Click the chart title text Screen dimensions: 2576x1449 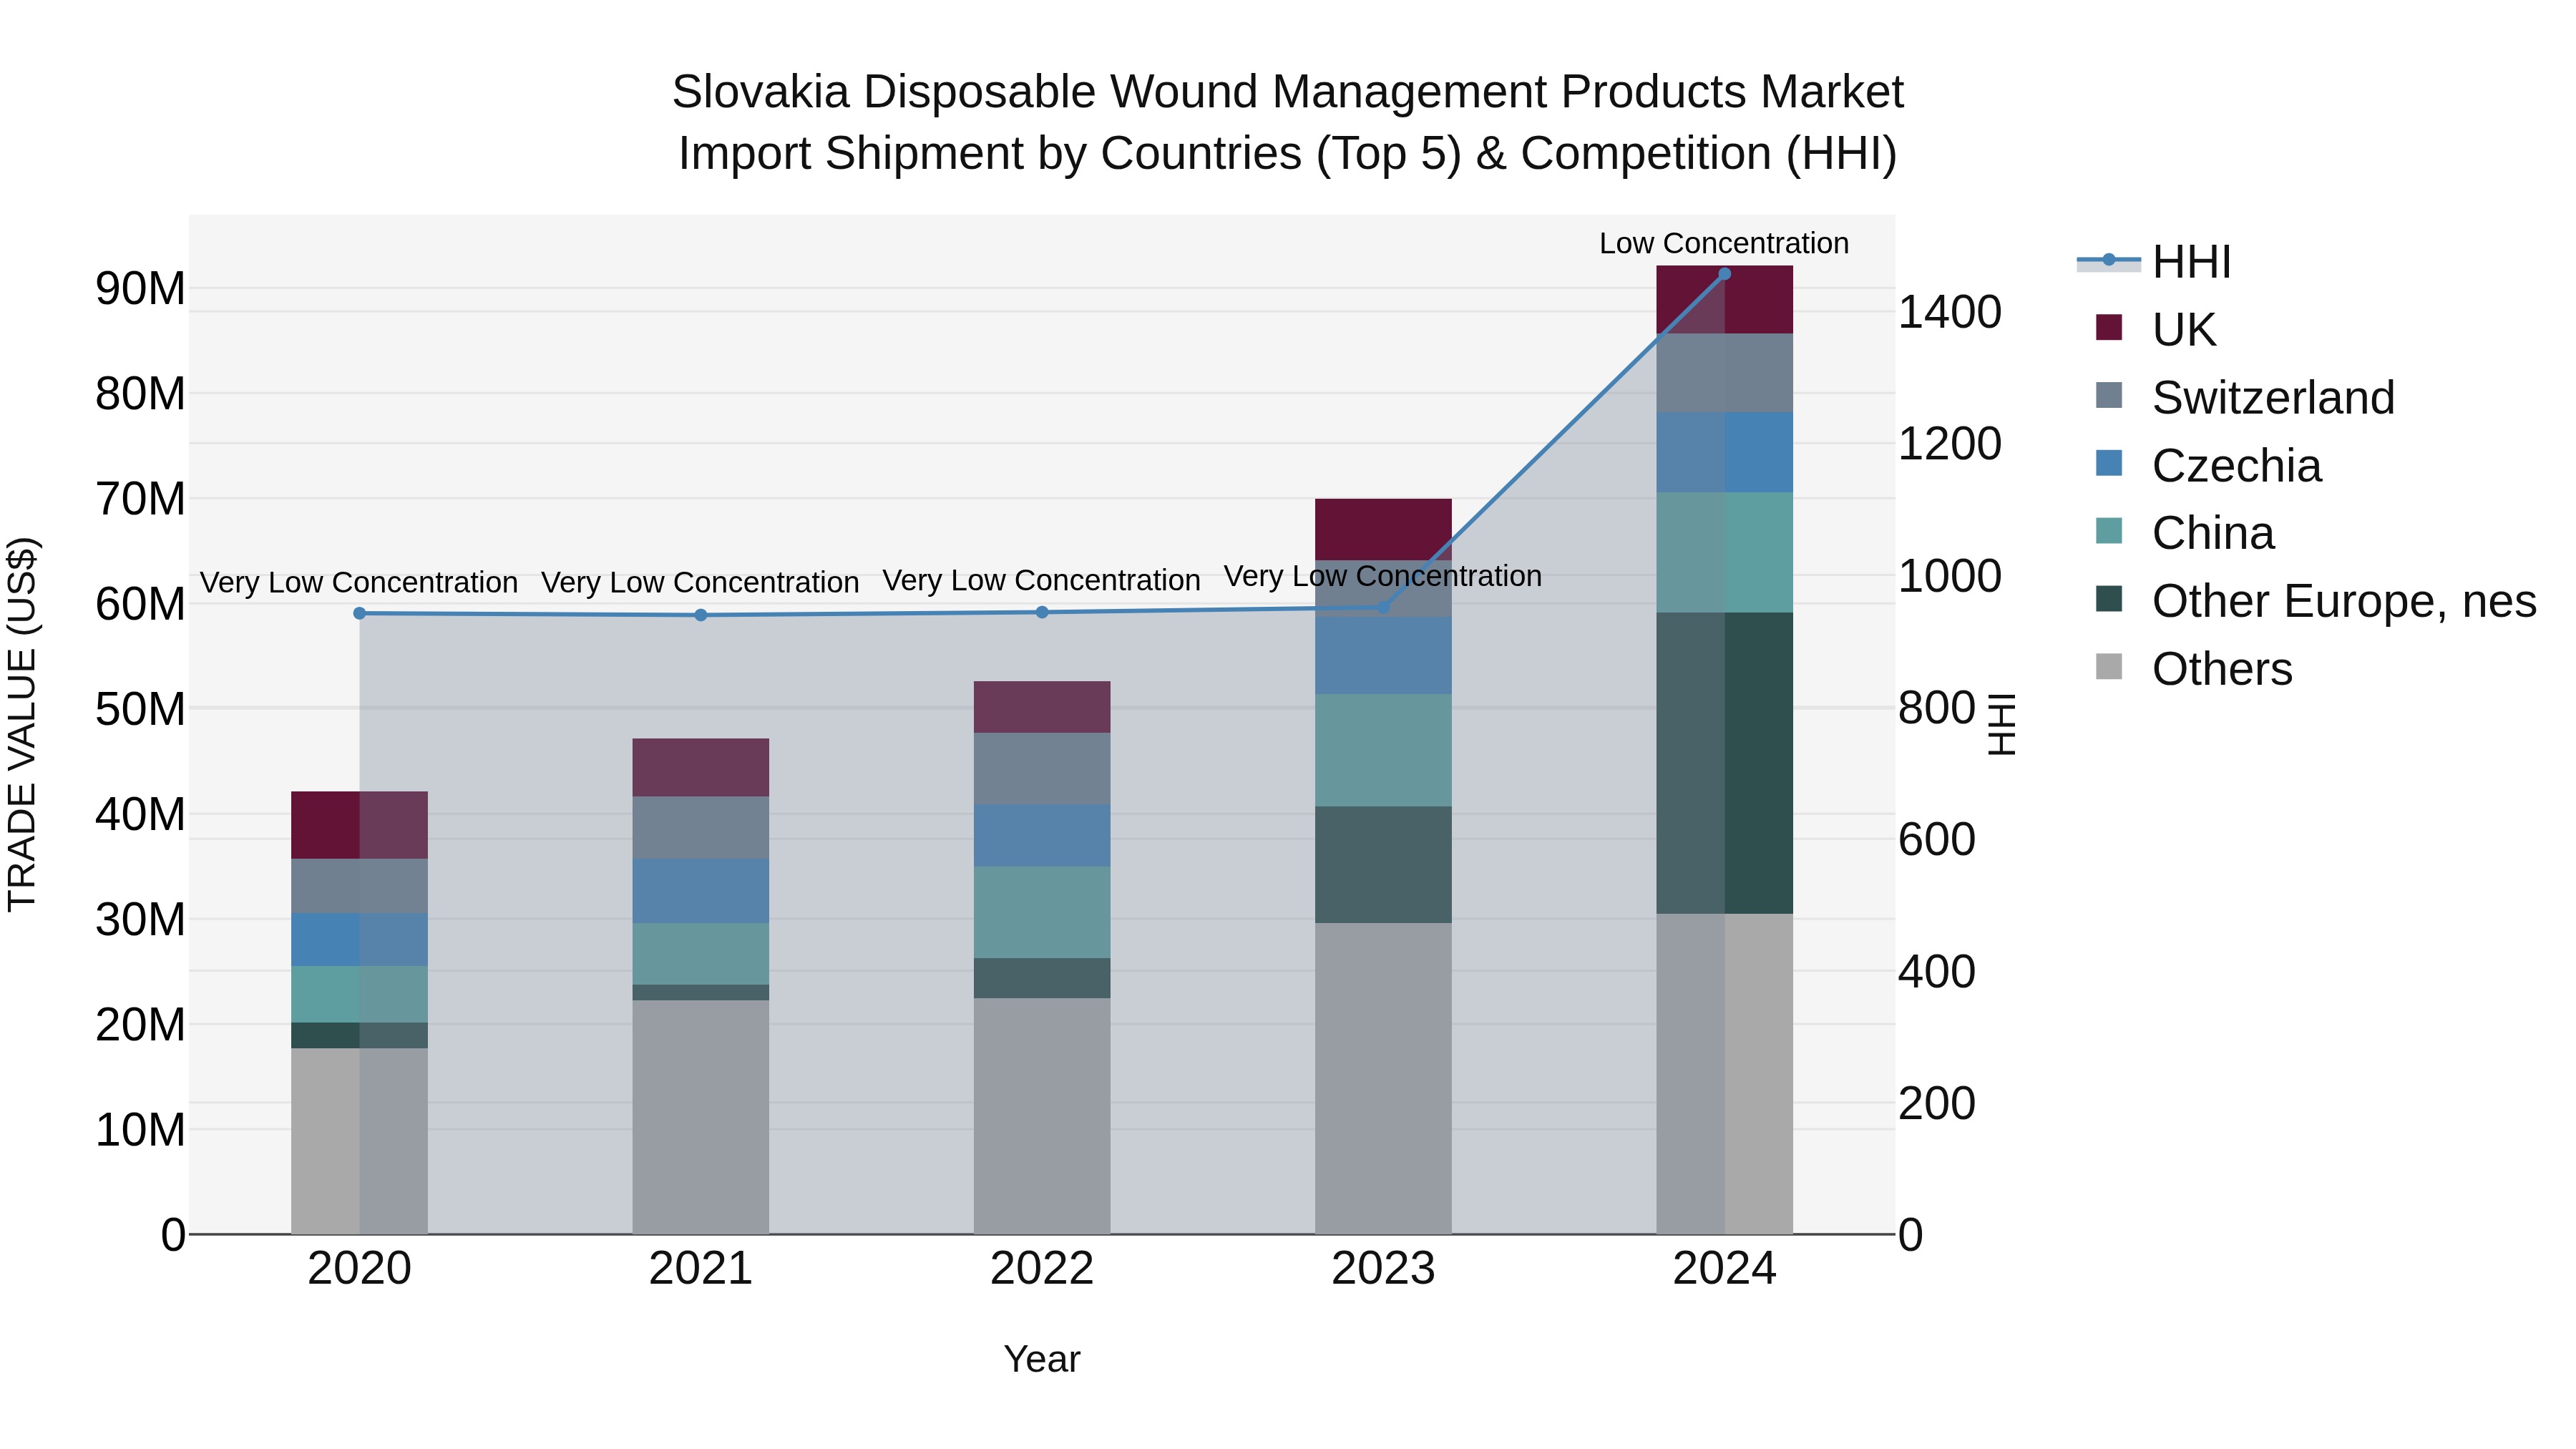click(1288, 122)
